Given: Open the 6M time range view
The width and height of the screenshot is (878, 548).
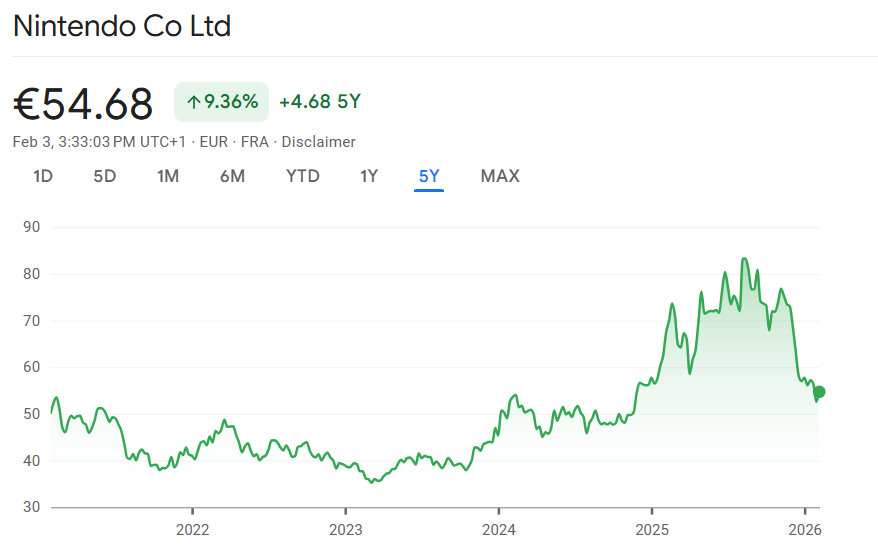Looking at the screenshot, I should pyautogui.click(x=232, y=176).
